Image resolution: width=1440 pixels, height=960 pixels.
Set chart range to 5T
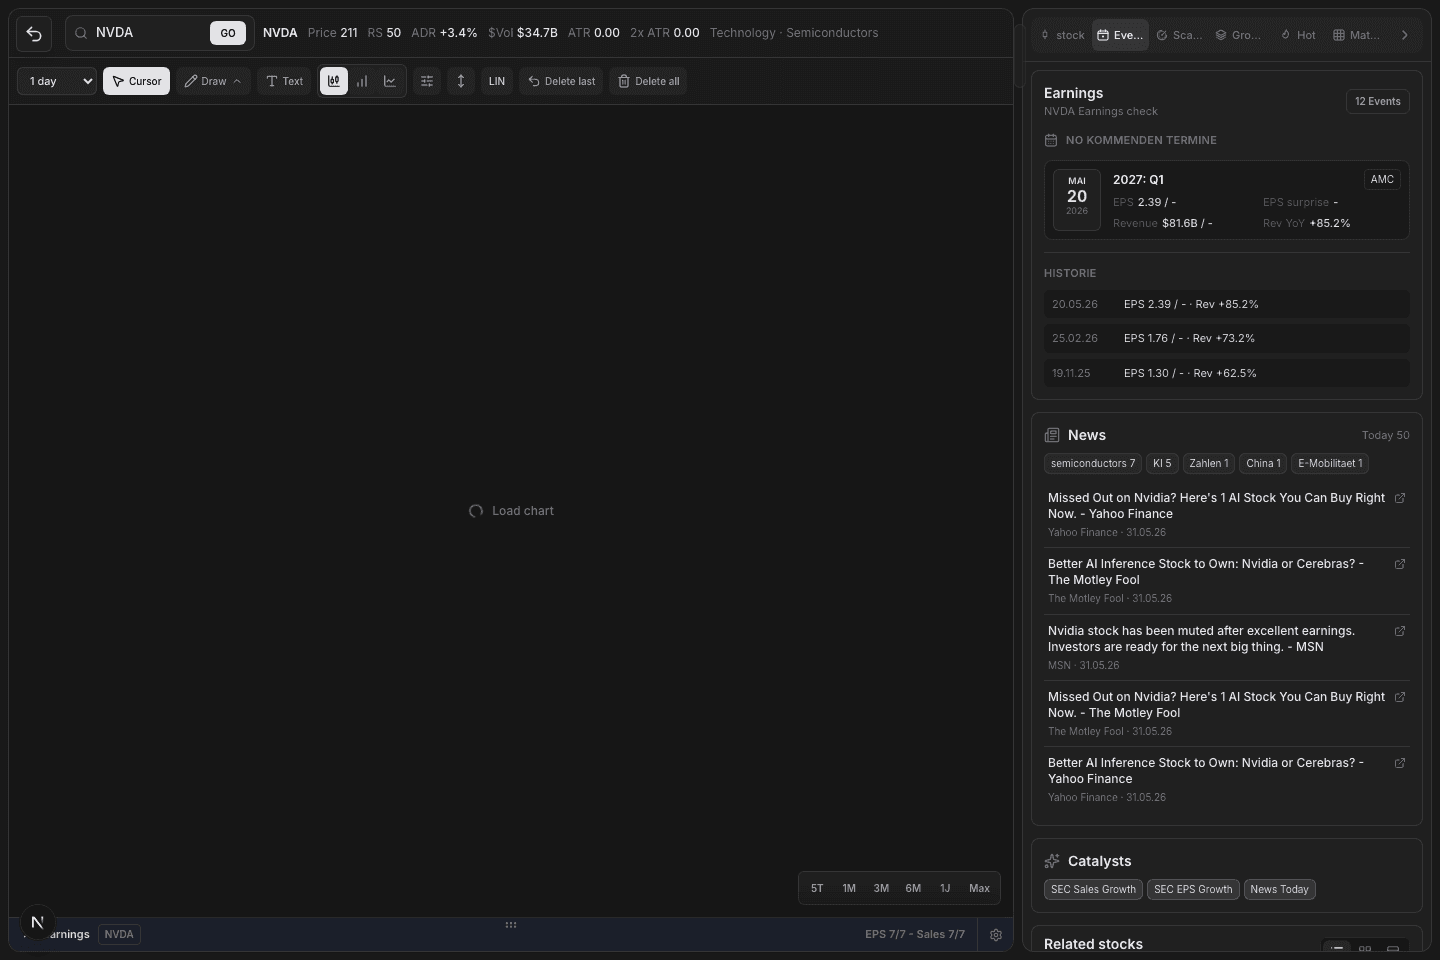click(817, 888)
